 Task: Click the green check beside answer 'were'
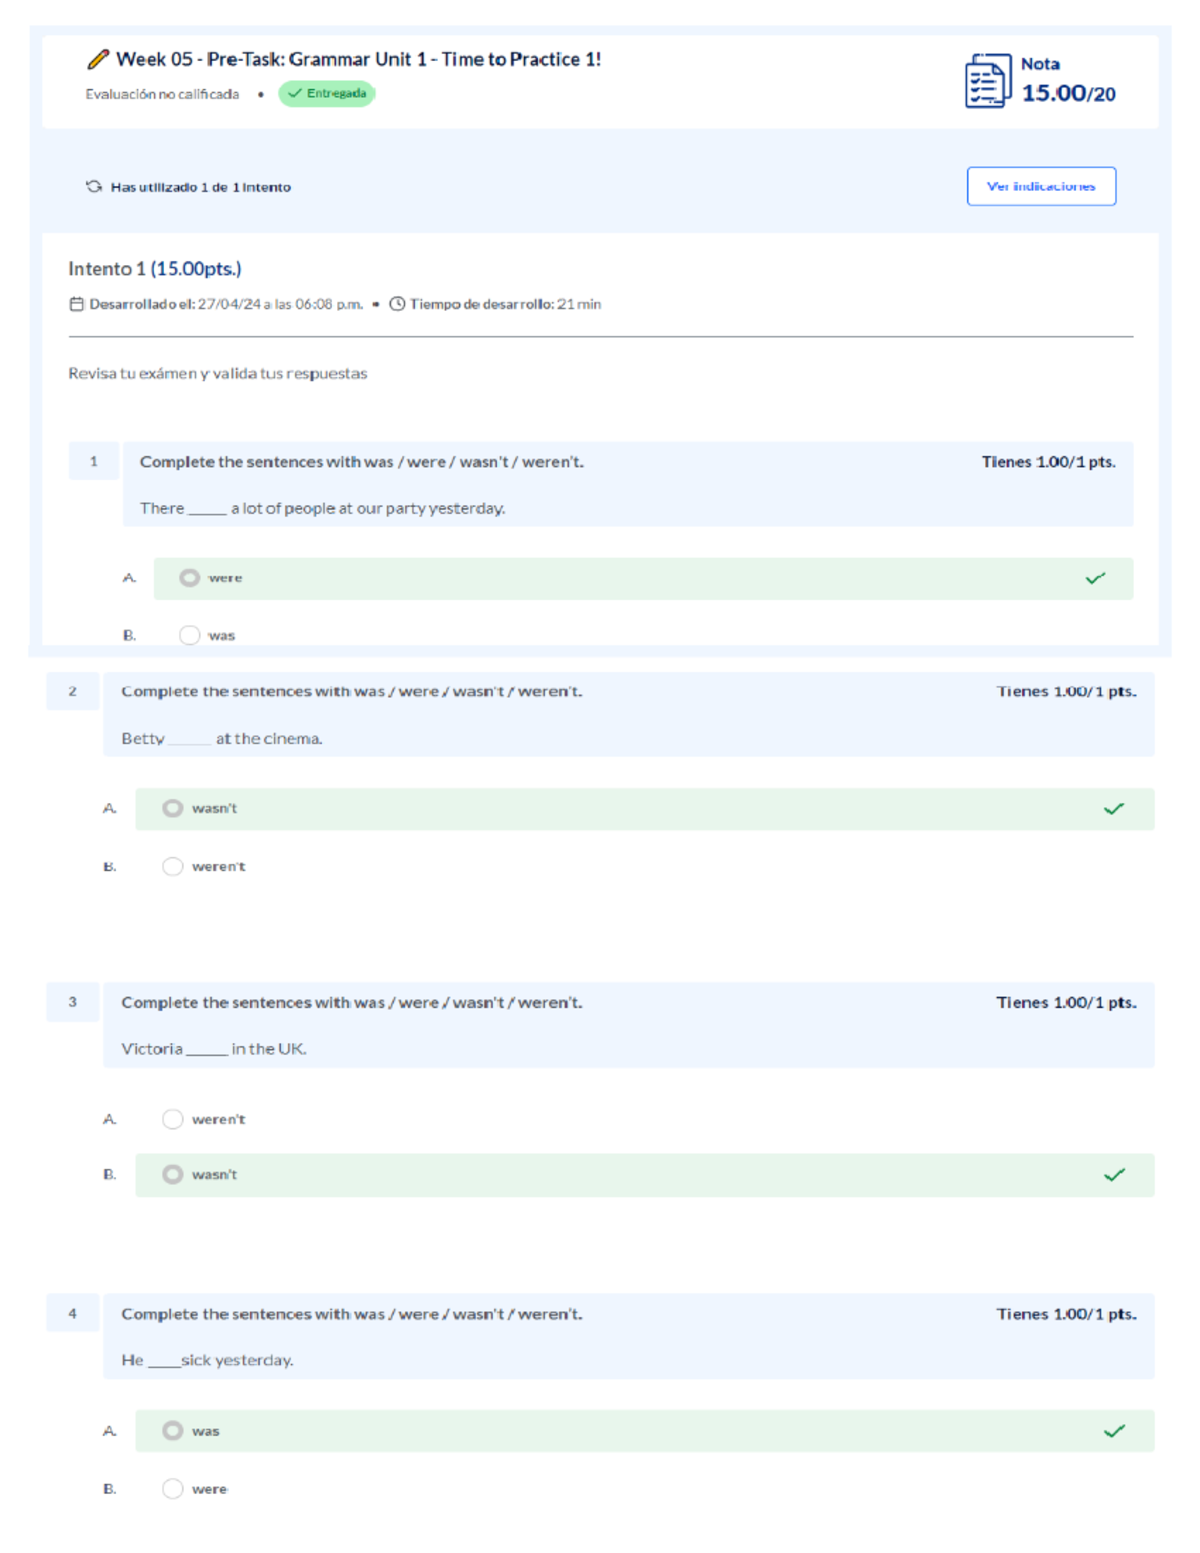click(x=1096, y=577)
